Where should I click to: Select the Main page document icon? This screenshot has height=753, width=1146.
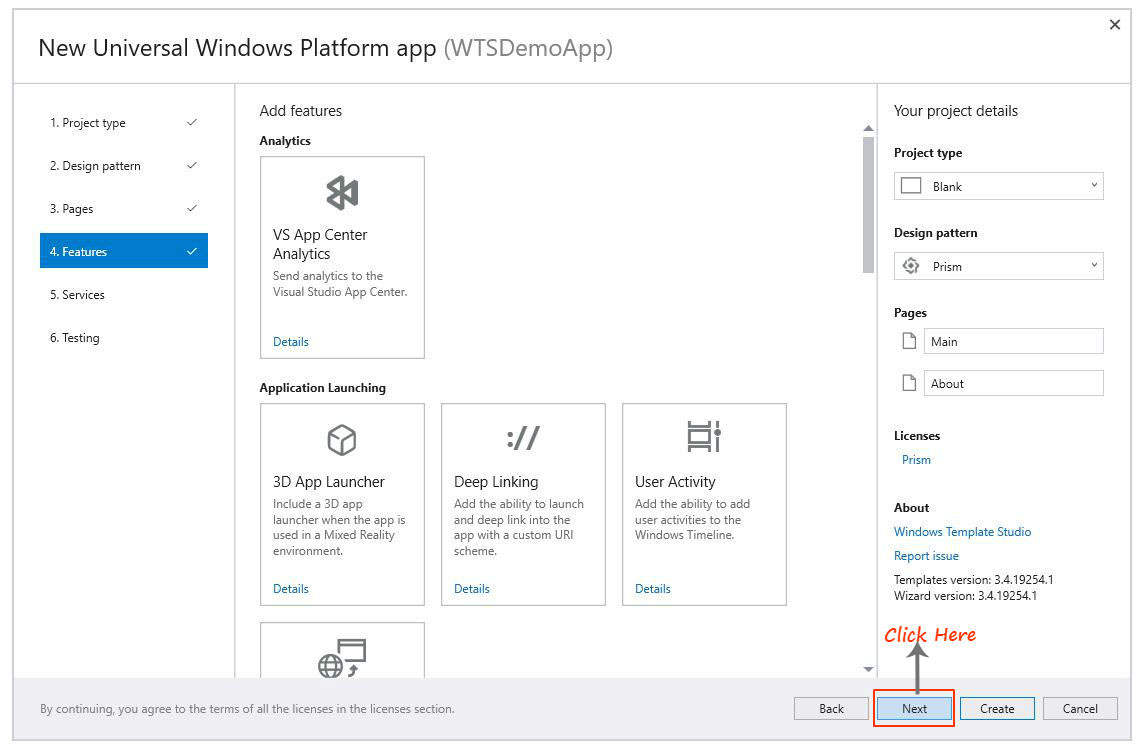point(908,341)
